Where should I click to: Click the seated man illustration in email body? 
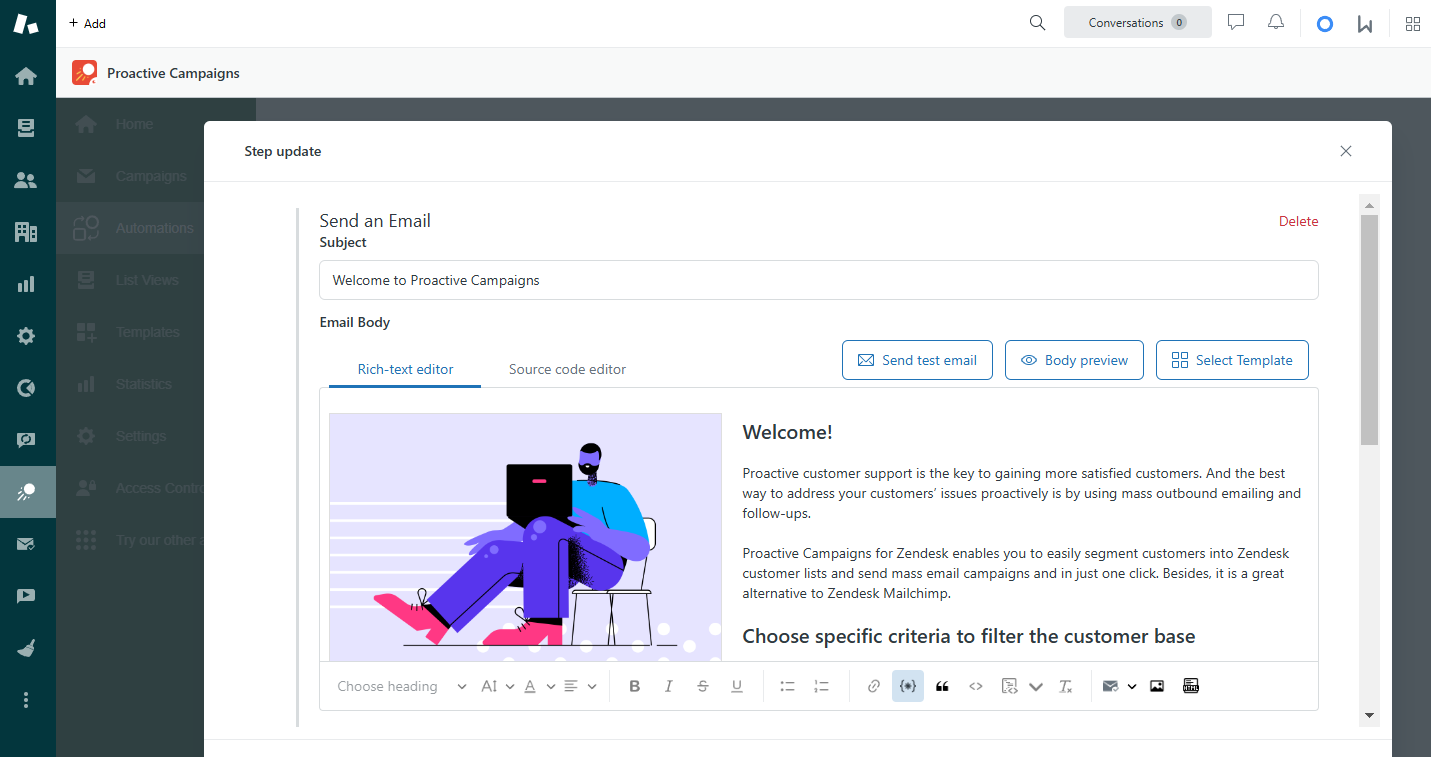[525, 536]
